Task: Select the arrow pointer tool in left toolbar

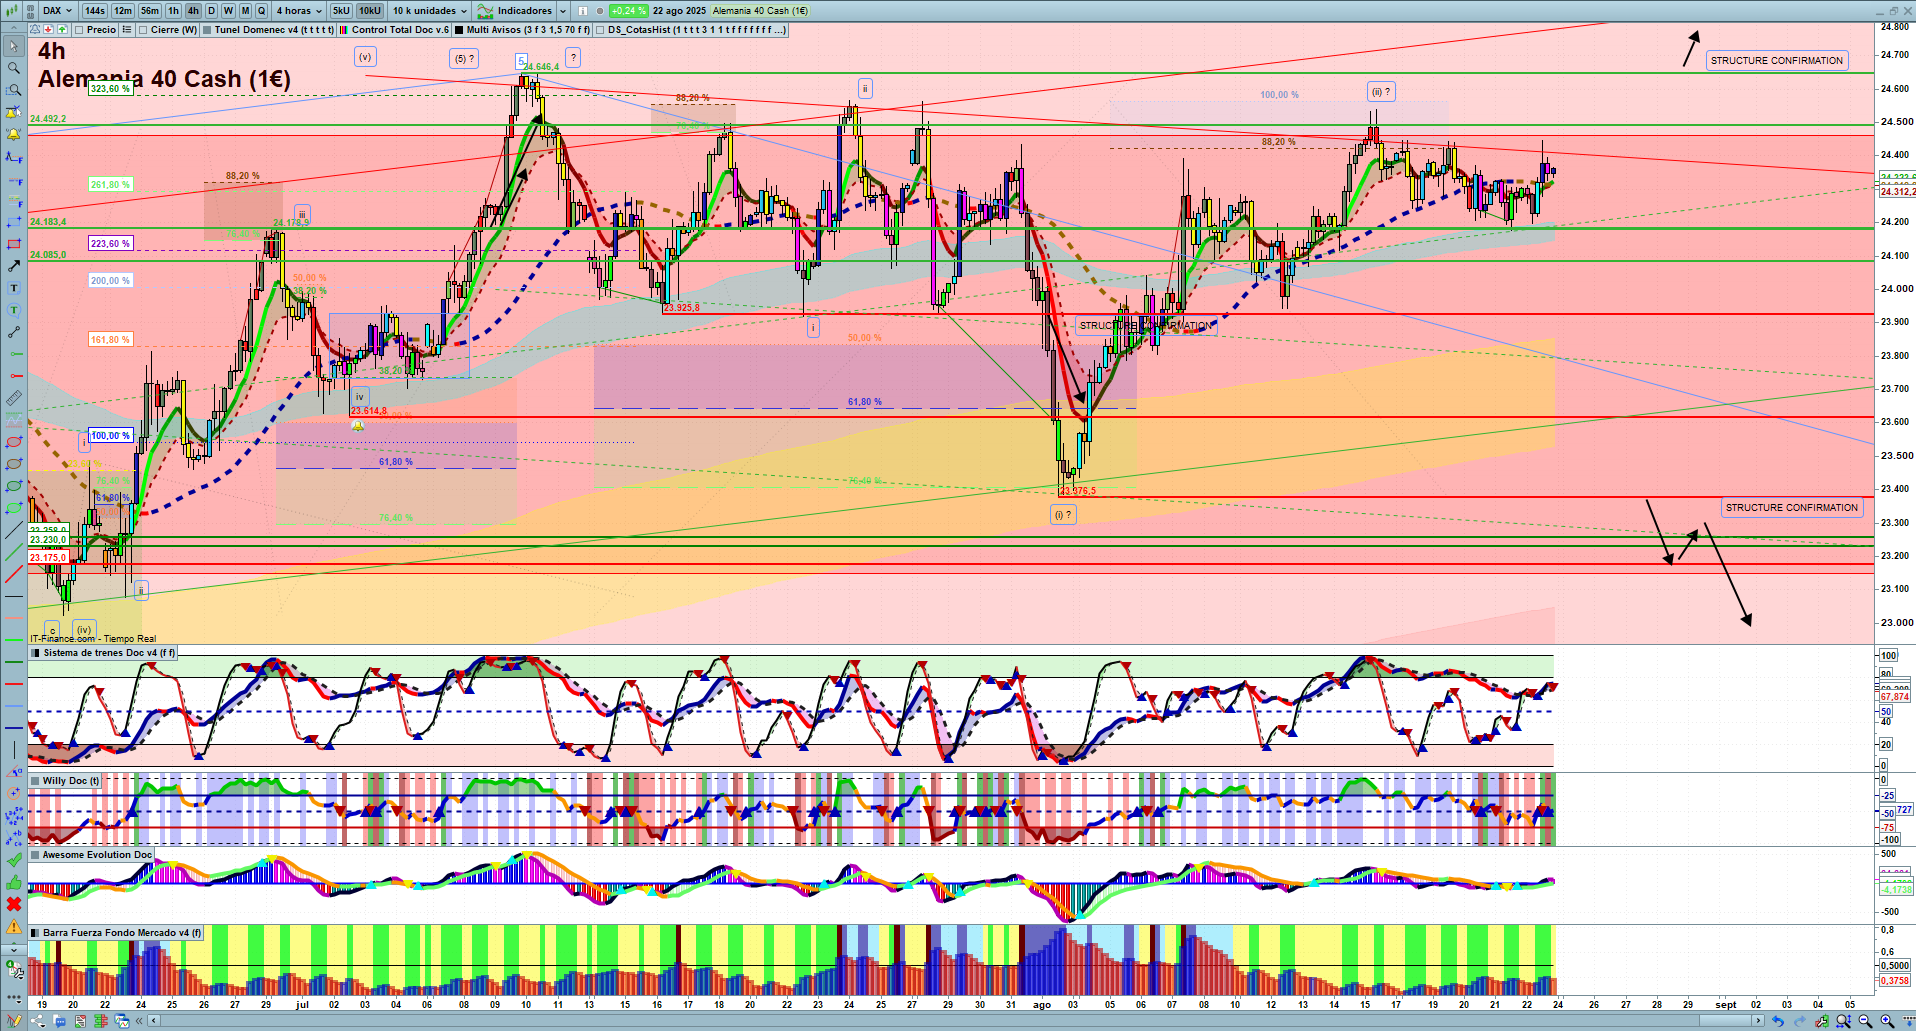Action: coord(14,46)
